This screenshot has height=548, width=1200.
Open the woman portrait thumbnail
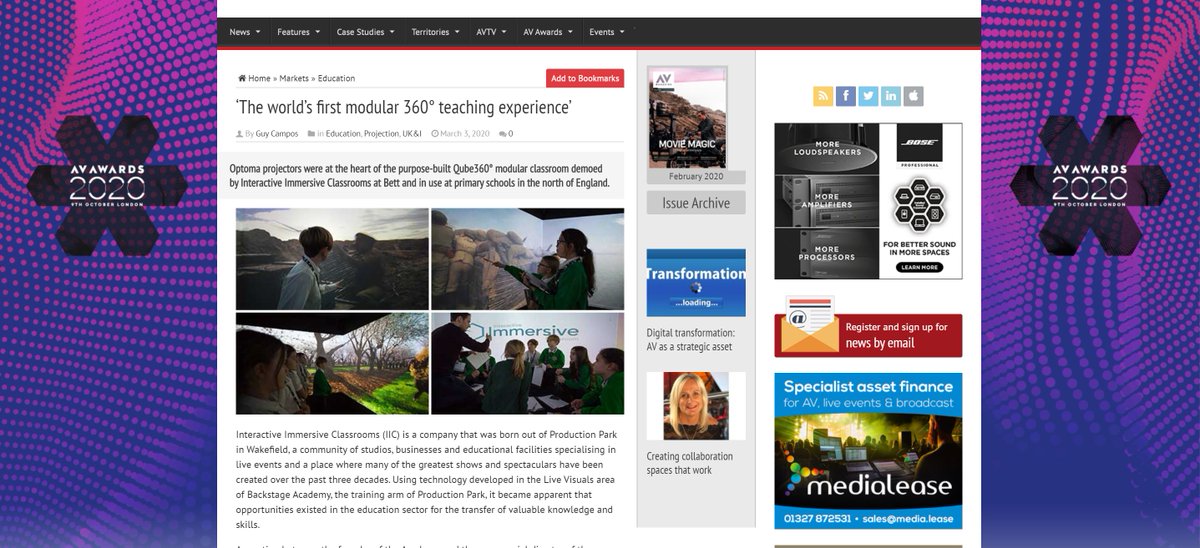pyautogui.click(x=696, y=406)
